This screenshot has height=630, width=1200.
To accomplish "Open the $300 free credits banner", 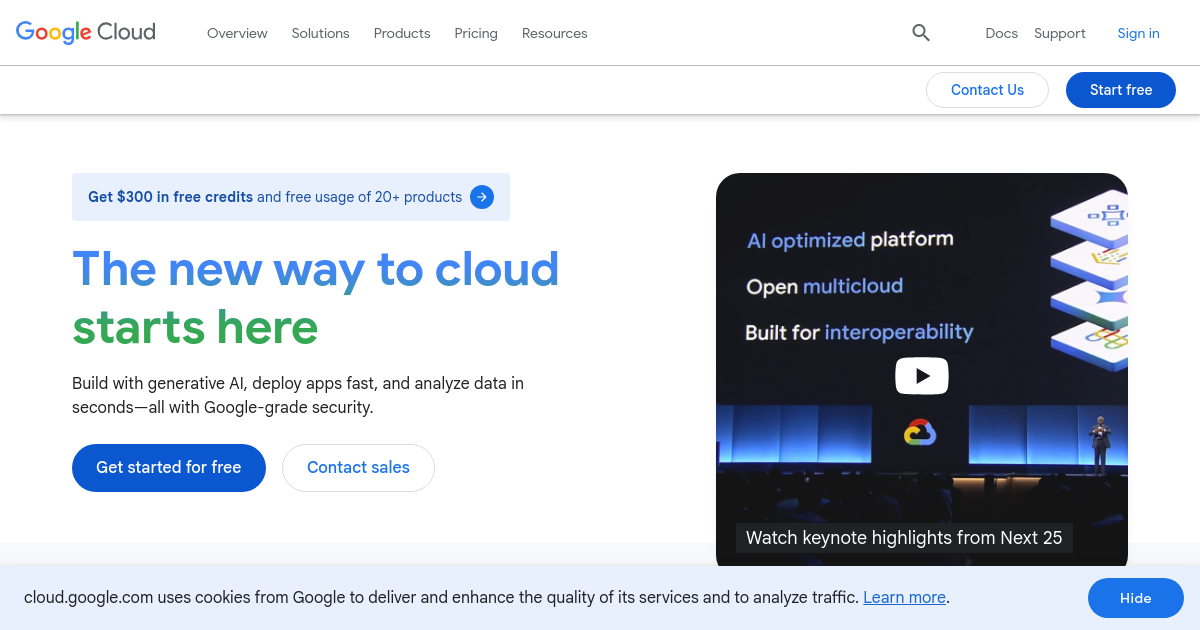I will (x=291, y=197).
